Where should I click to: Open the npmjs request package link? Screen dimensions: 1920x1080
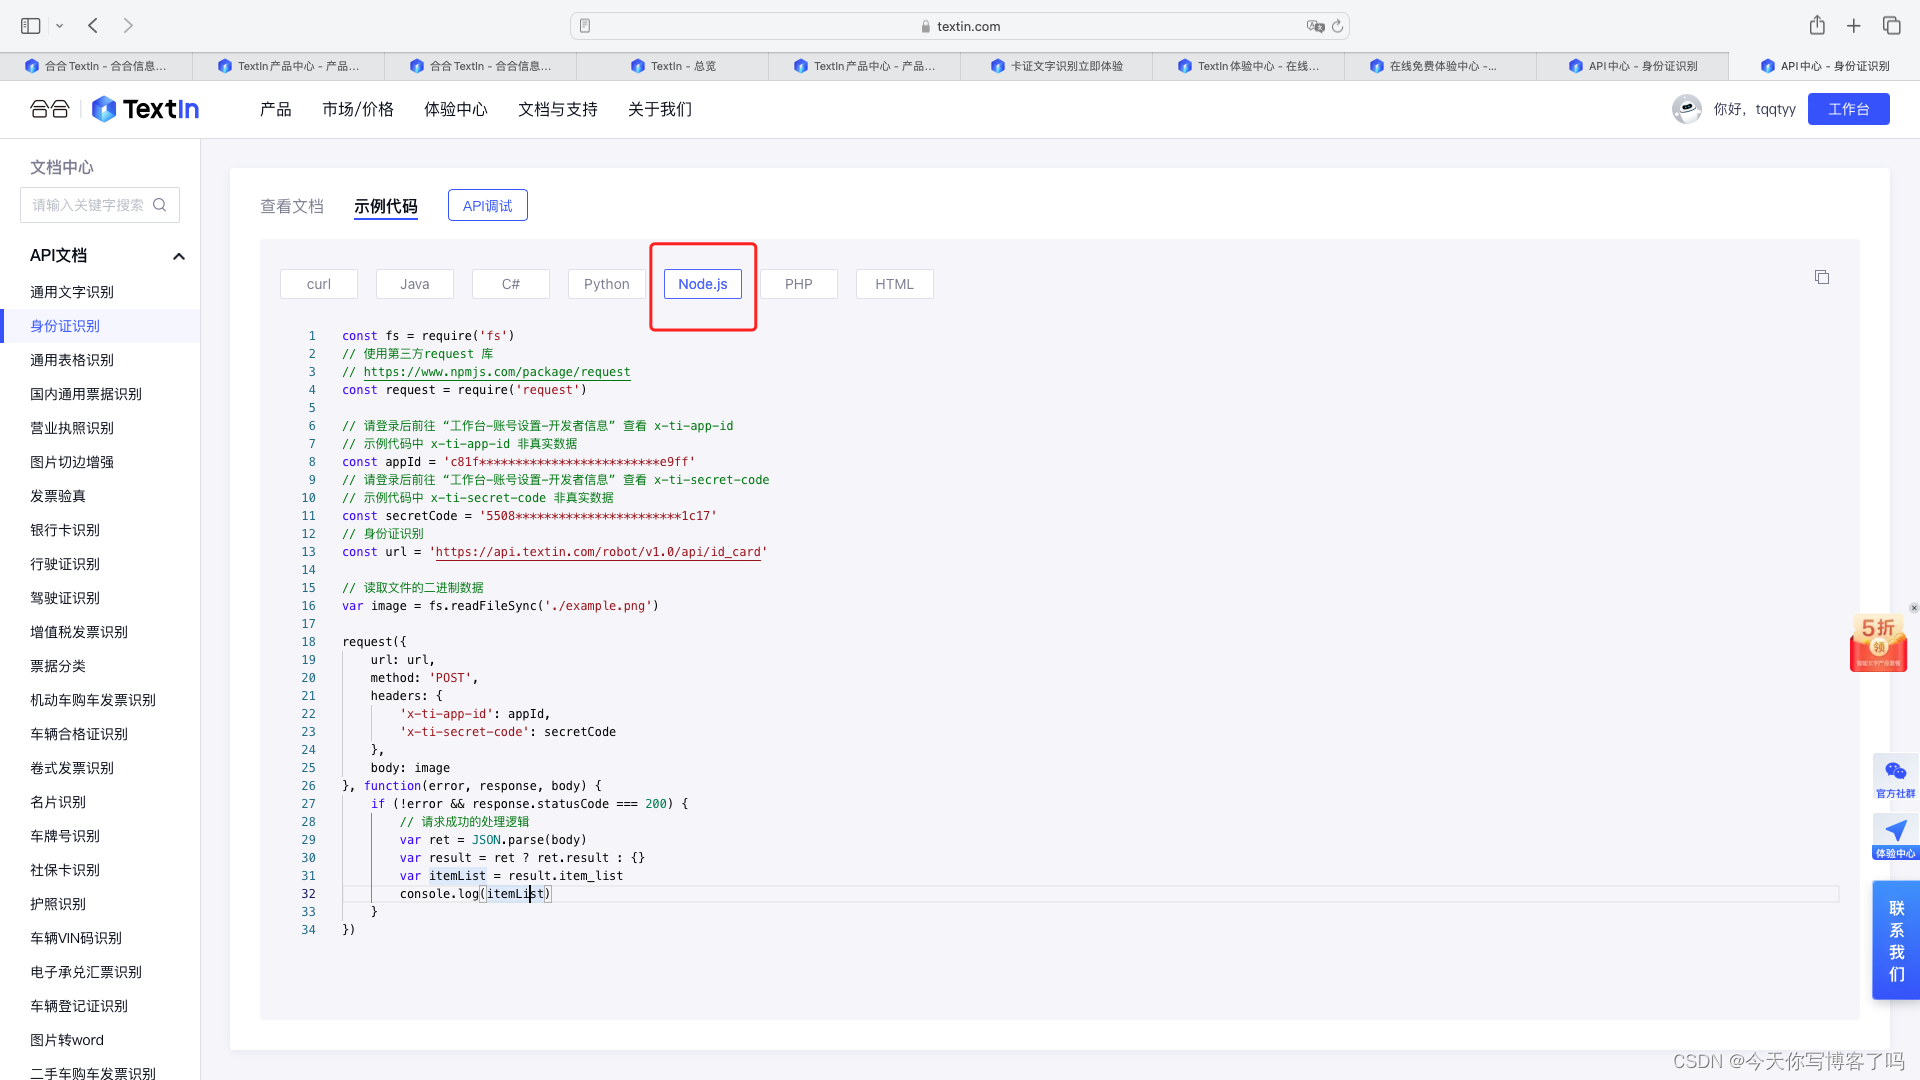(496, 372)
